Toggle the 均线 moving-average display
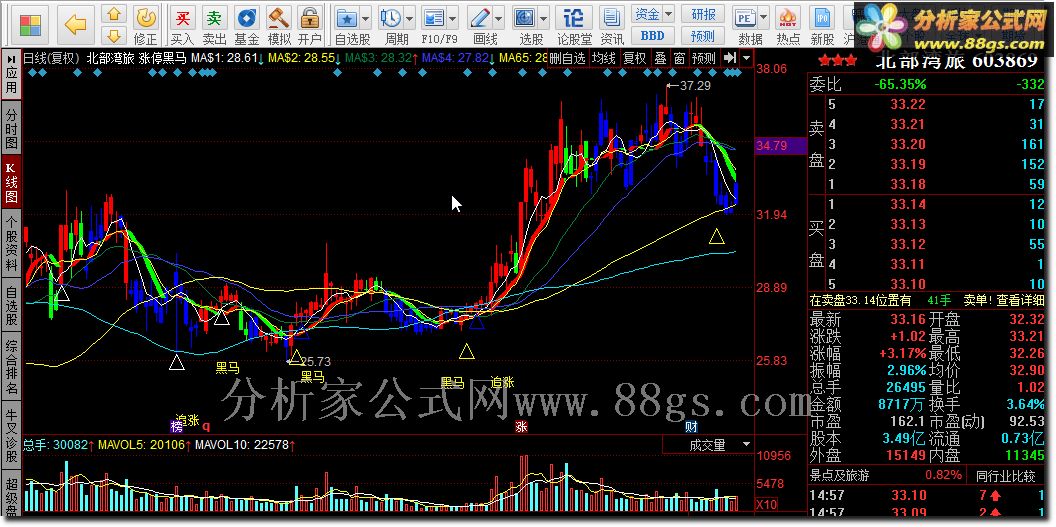The height and width of the screenshot is (527, 1056). point(604,59)
